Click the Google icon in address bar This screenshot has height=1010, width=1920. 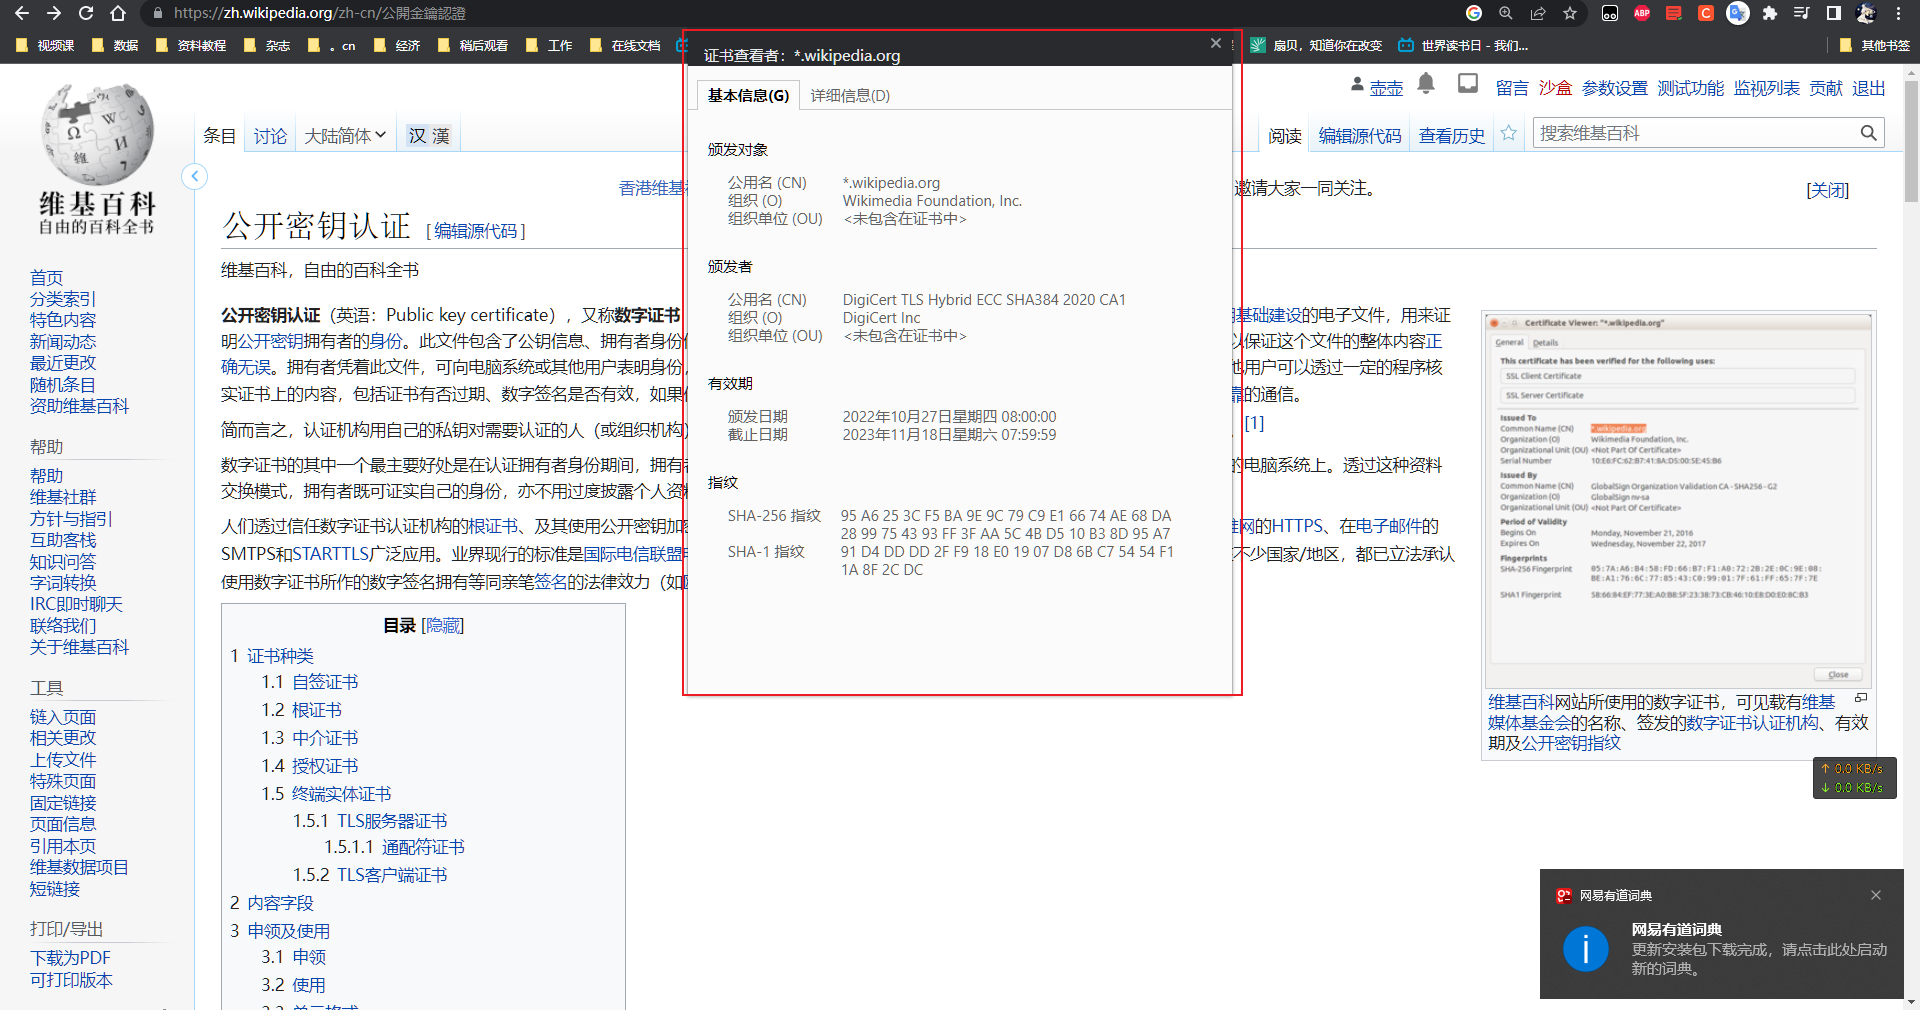[1473, 13]
